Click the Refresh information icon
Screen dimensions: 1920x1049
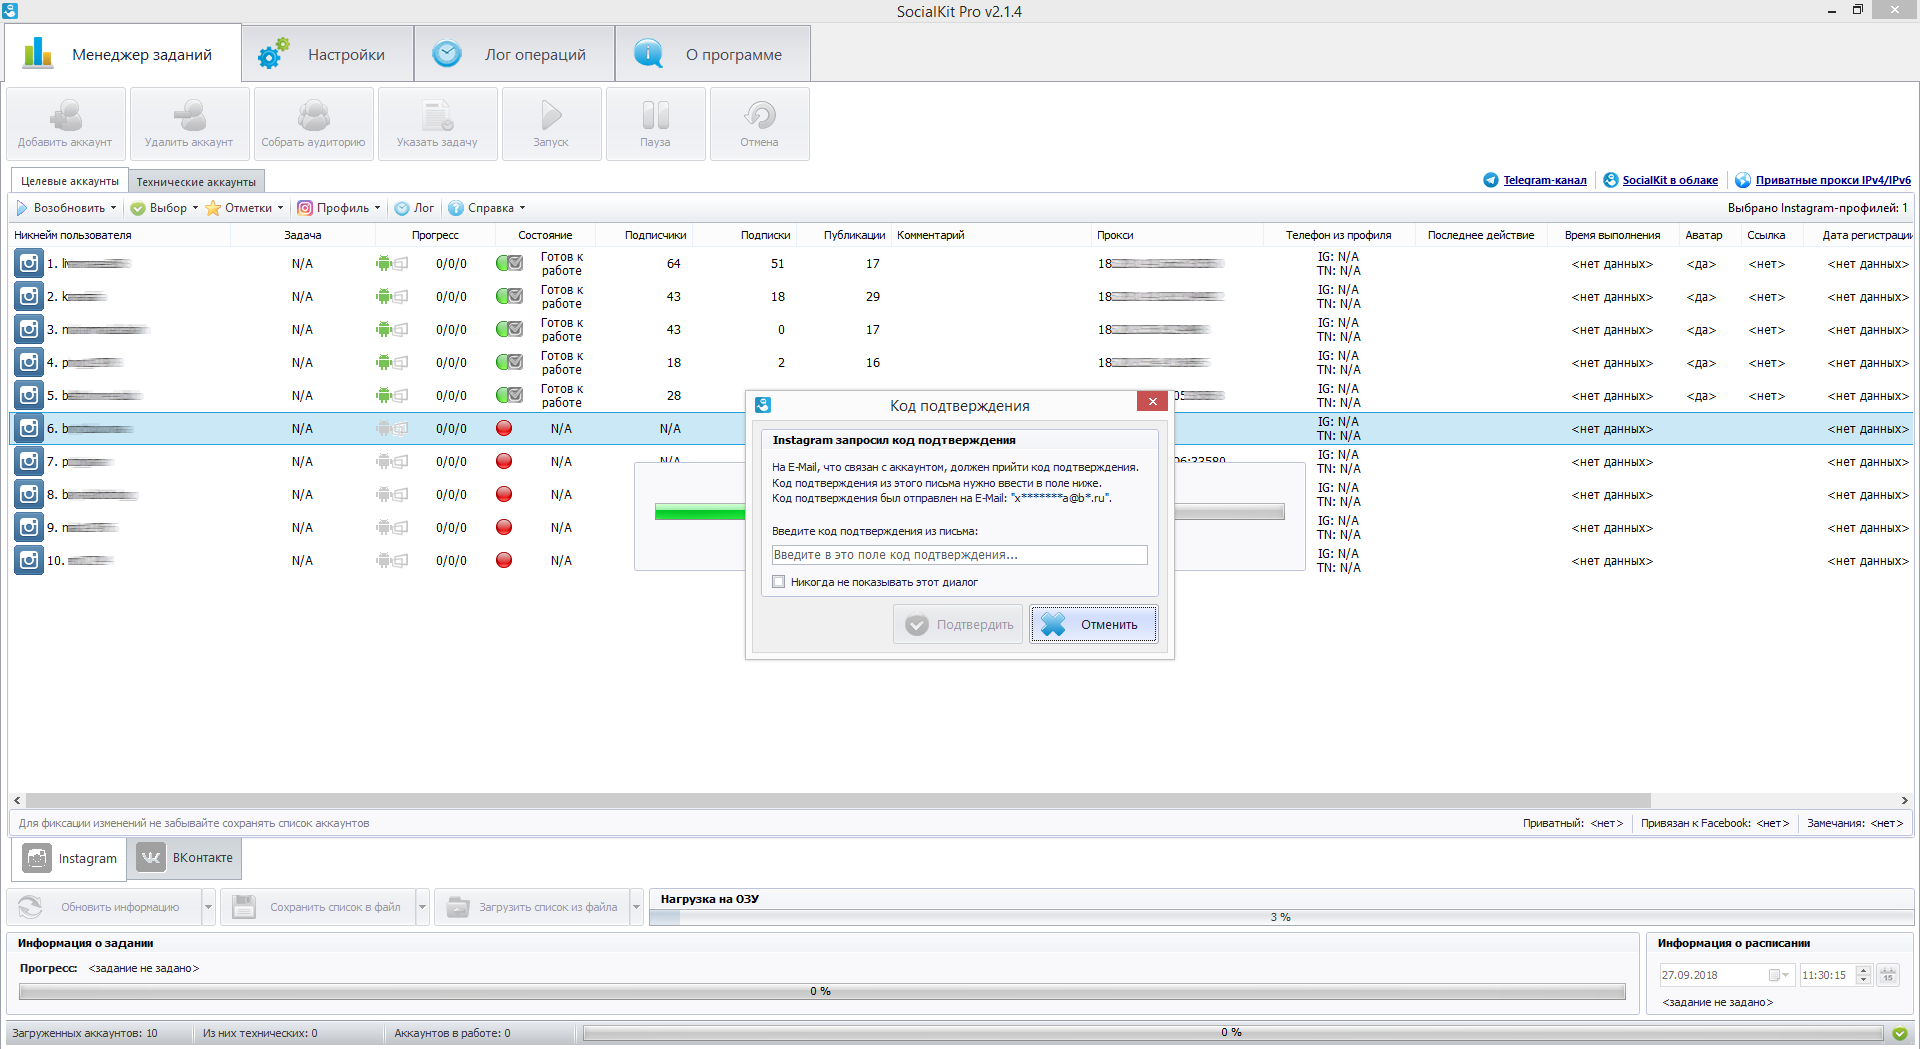coord(30,907)
